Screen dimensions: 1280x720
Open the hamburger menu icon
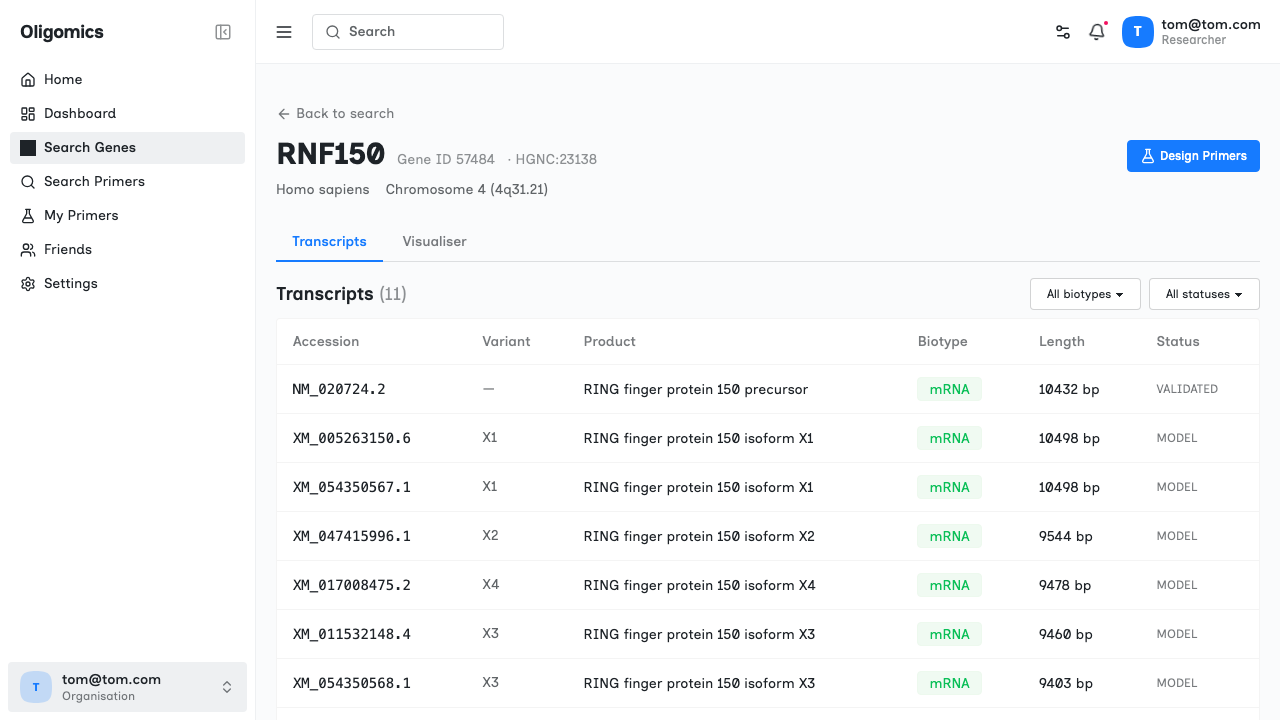click(284, 32)
